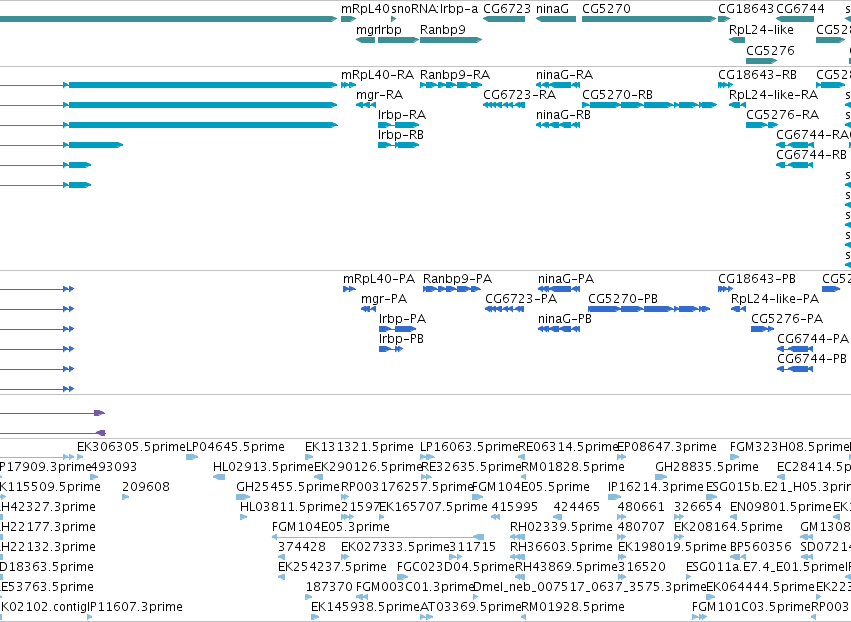Select the LP16063.5prime EST label
The height and width of the screenshot is (622, 851).
pyautogui.click(x=469, y=447)
